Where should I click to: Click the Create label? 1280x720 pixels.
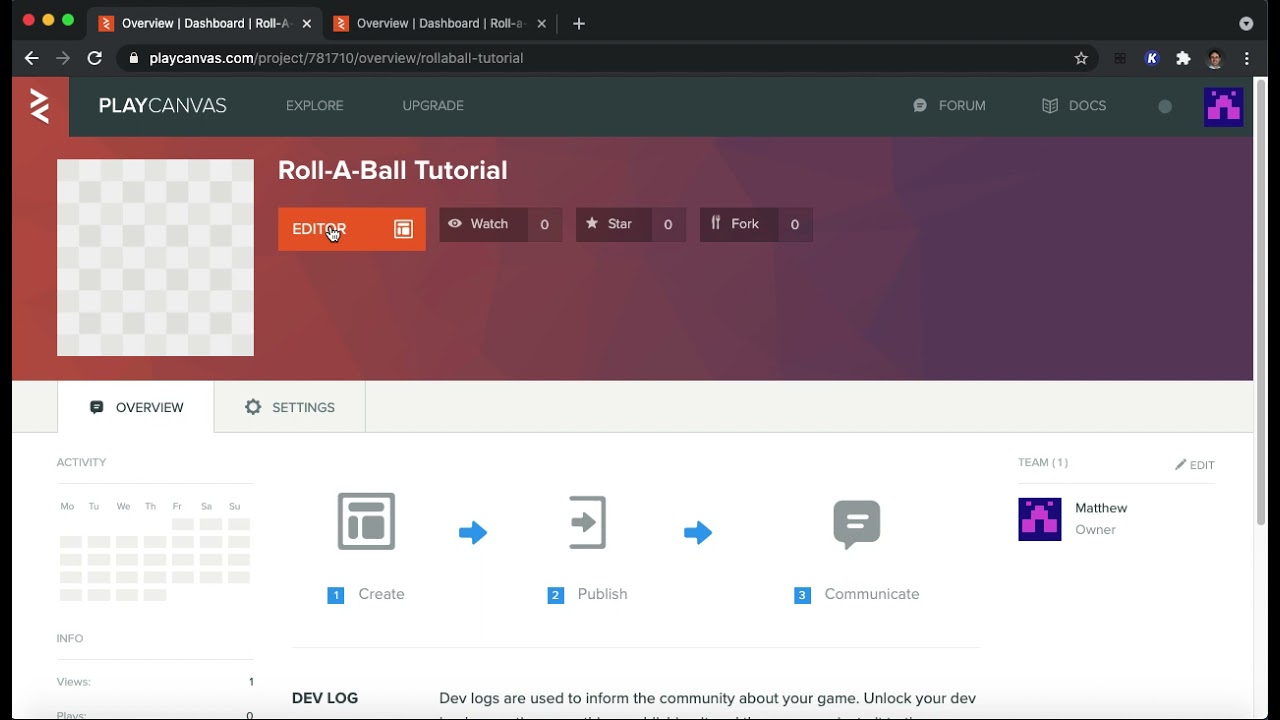[381, 594]
